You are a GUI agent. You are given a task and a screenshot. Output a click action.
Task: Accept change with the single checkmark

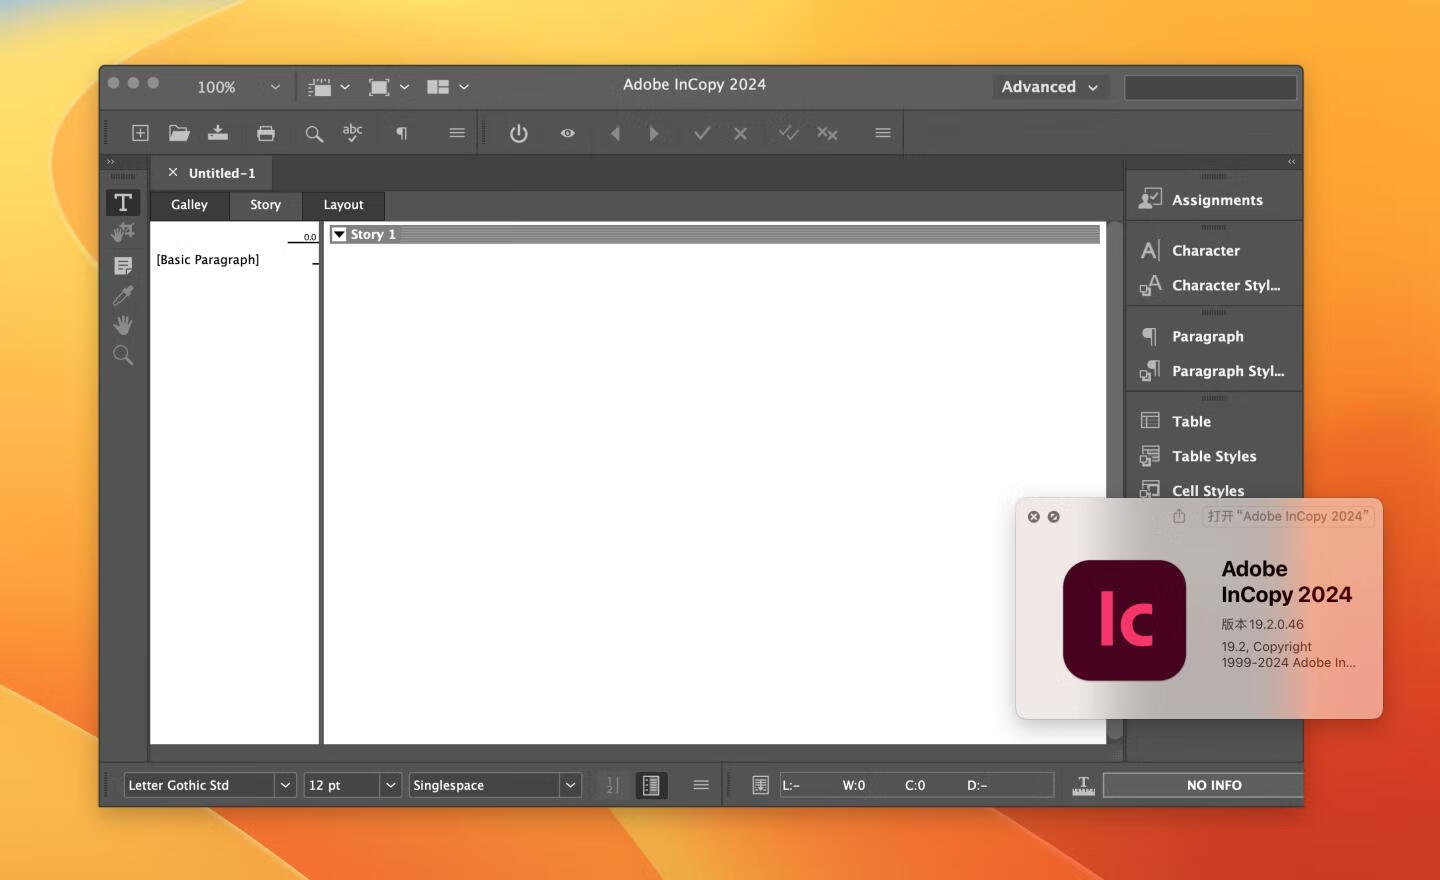point(702,133)
